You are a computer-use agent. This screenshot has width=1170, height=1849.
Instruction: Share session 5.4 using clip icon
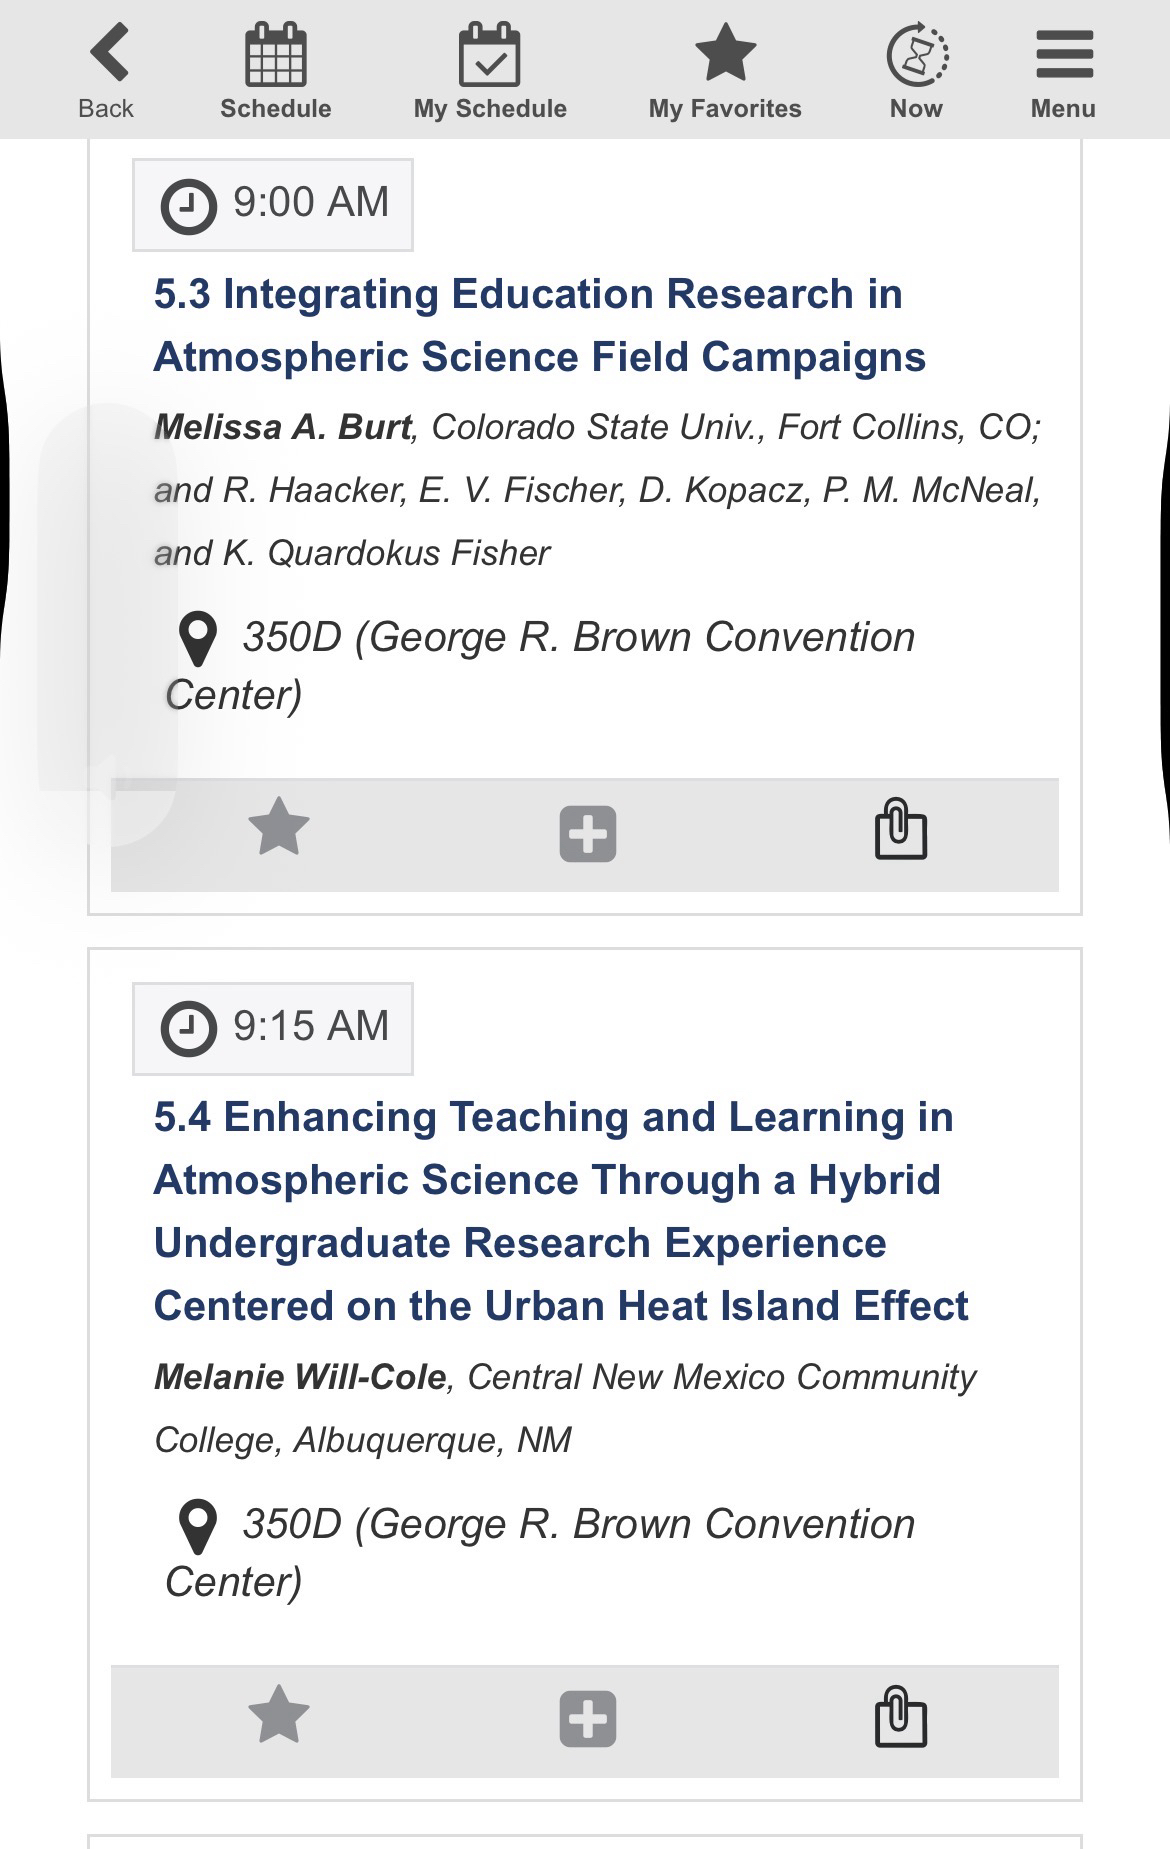pos(901,1716)
